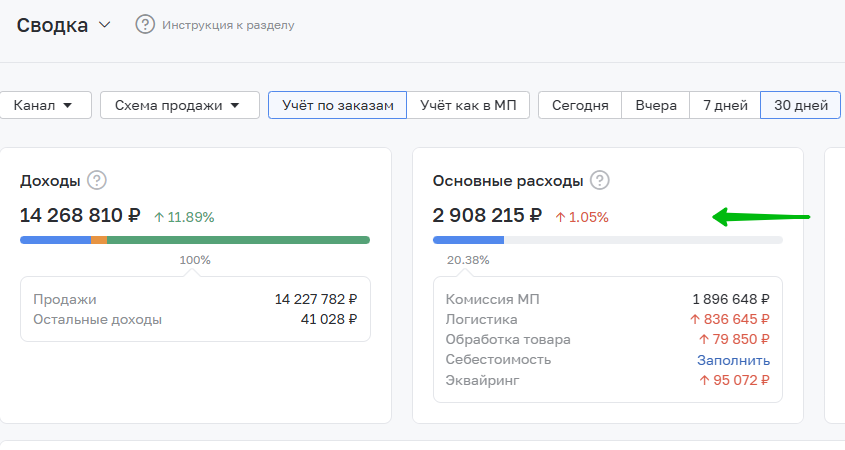Click the Заполнить link for Себестоимость

point(733,360)
